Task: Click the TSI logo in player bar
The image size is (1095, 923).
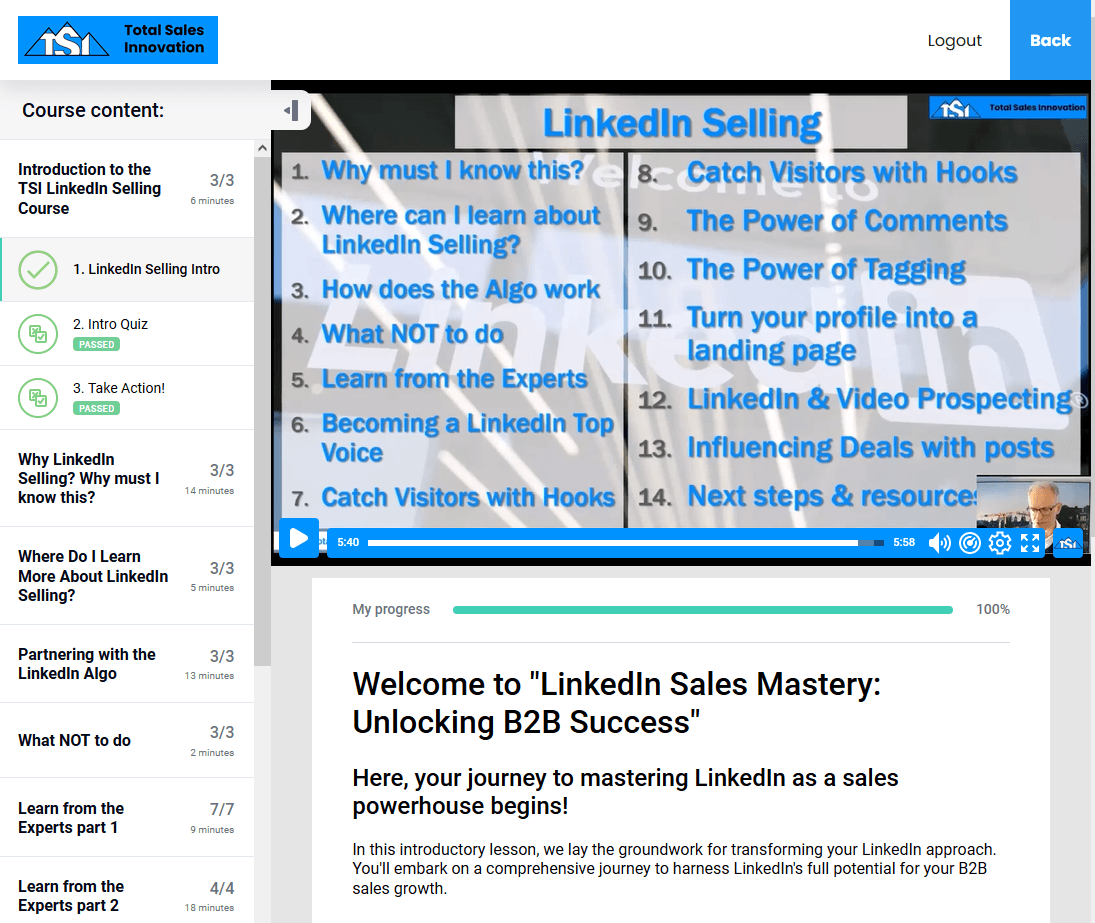Action: pyautogui.click(x=1068, y=543)
